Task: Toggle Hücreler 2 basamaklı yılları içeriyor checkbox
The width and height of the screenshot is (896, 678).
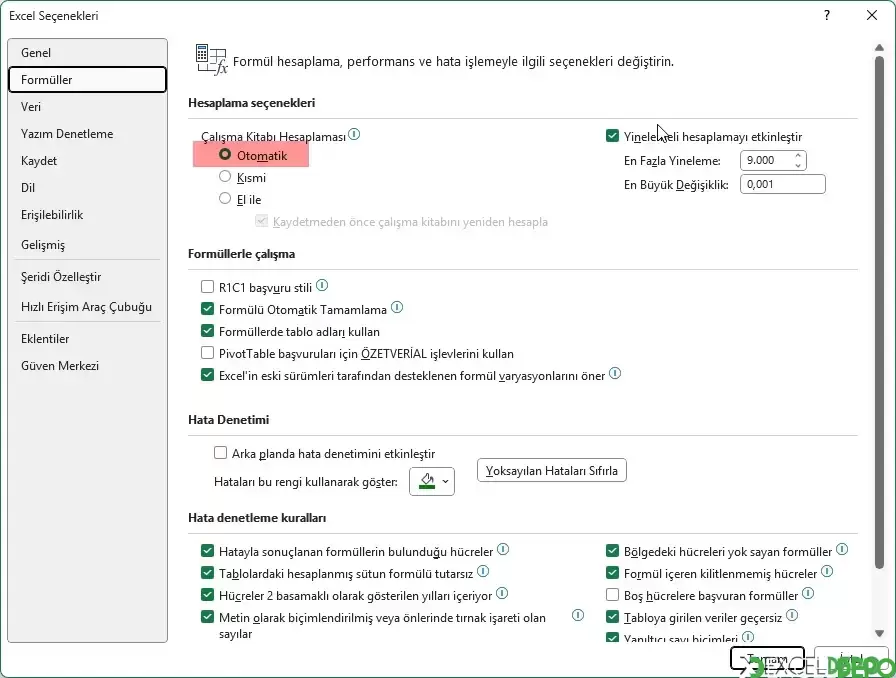Action: pyautogui.click(x=207, y=595)
